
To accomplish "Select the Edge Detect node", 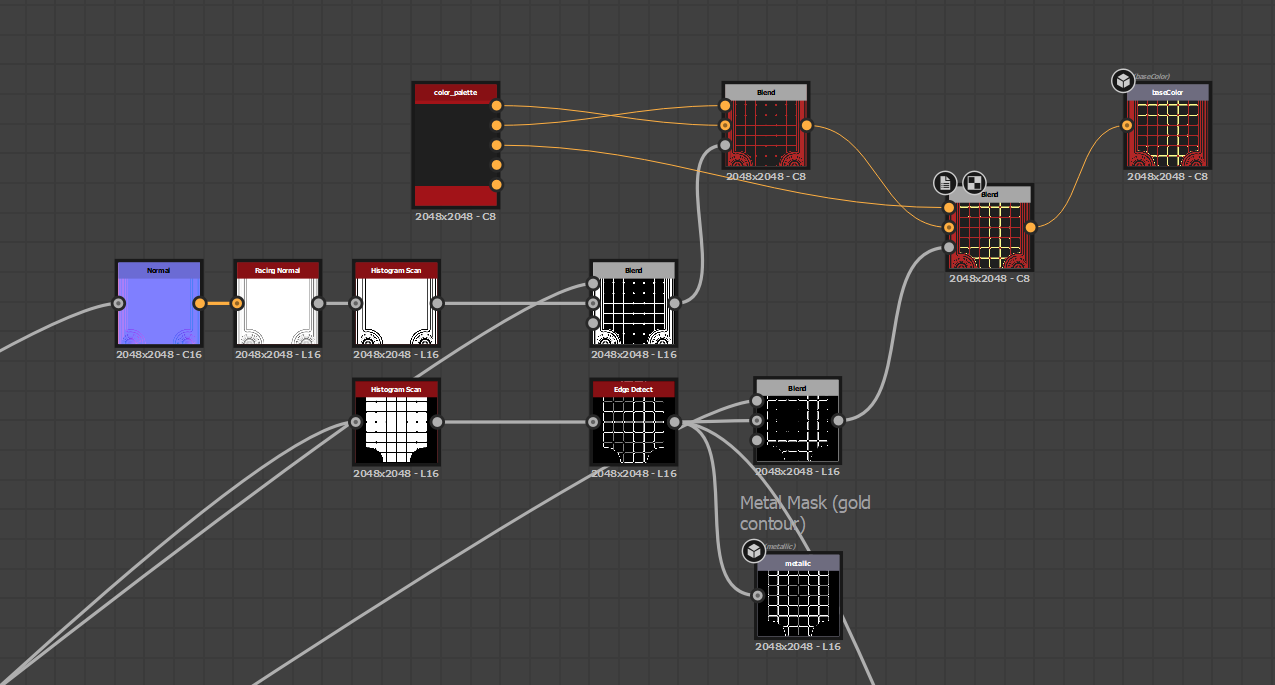I will point(633,428).
